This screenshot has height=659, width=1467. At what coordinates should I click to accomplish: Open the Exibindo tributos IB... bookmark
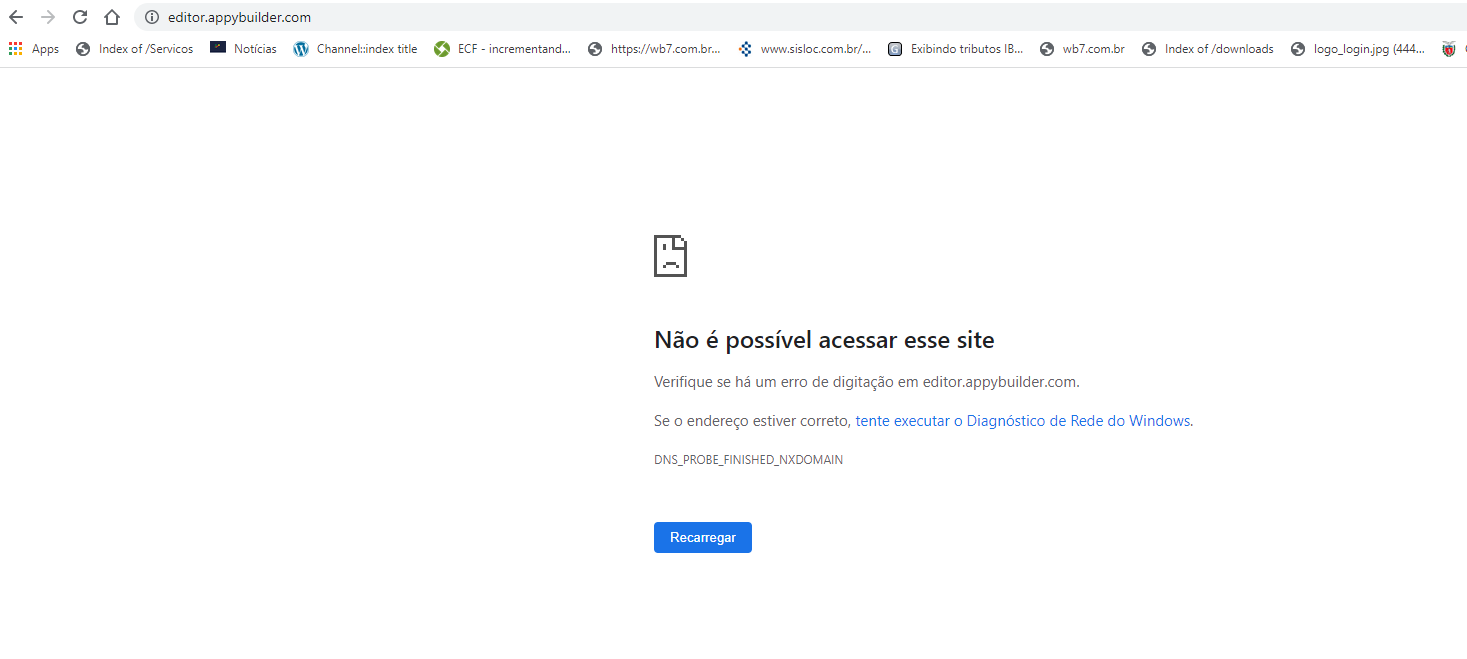pyautogui.click(x=956, y=49)
